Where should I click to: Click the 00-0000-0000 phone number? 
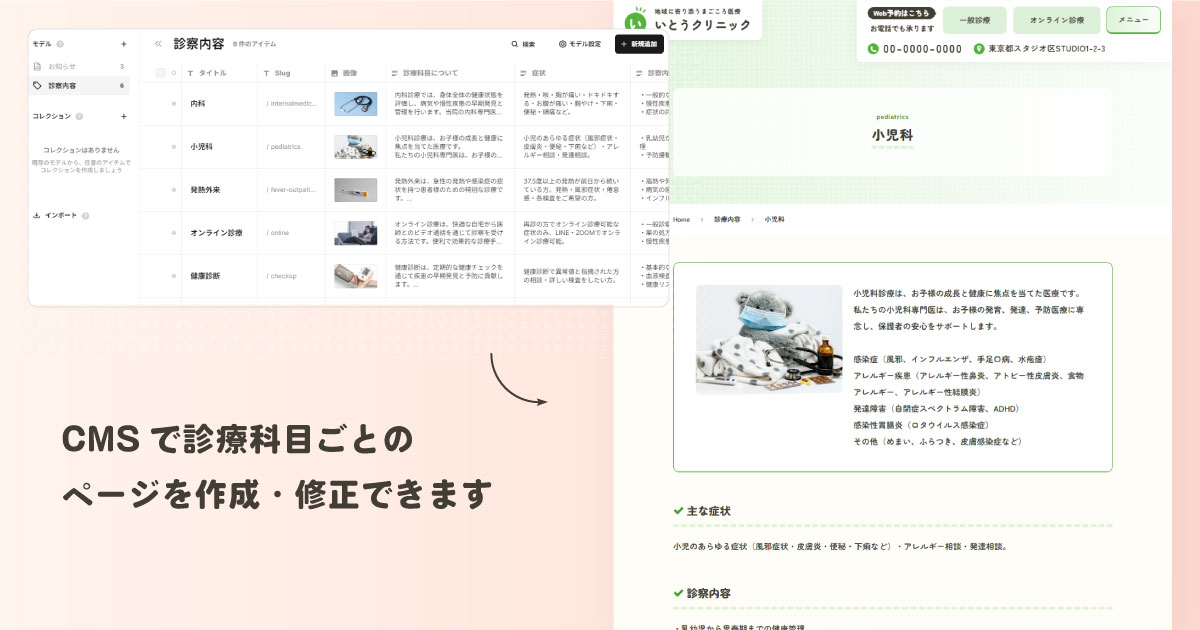point(922,49)
